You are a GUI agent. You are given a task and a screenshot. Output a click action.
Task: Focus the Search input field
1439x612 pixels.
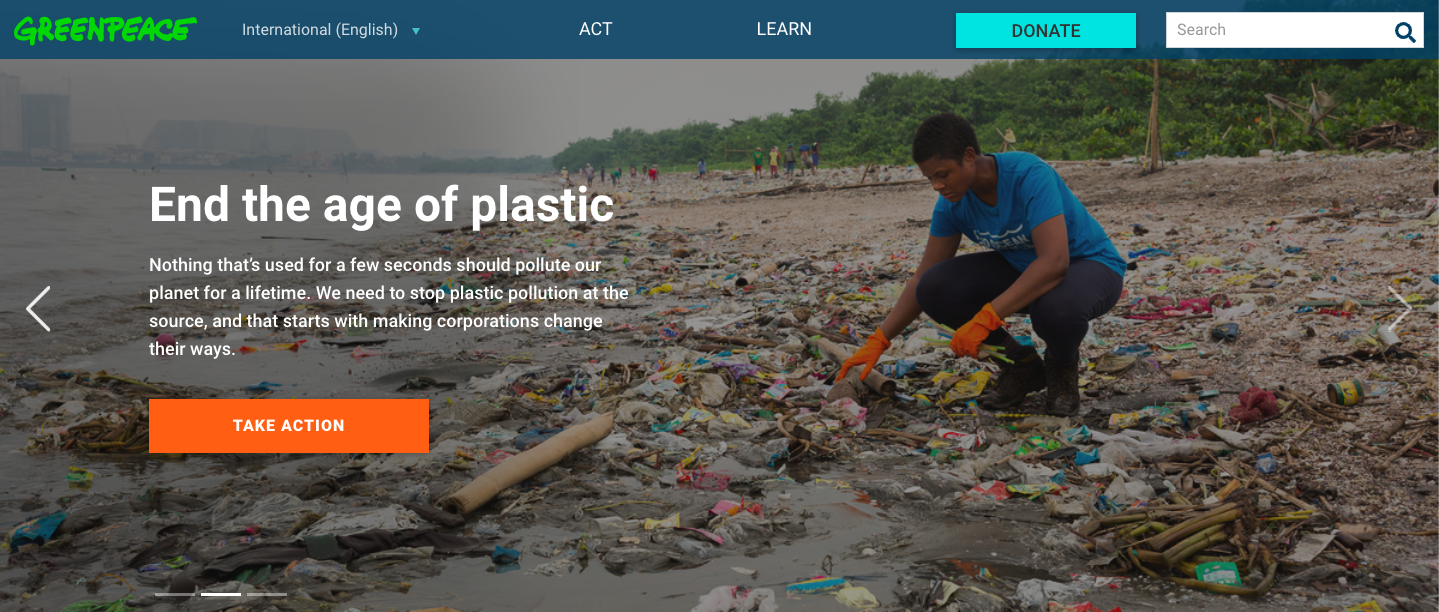(x=1280, y=30)
